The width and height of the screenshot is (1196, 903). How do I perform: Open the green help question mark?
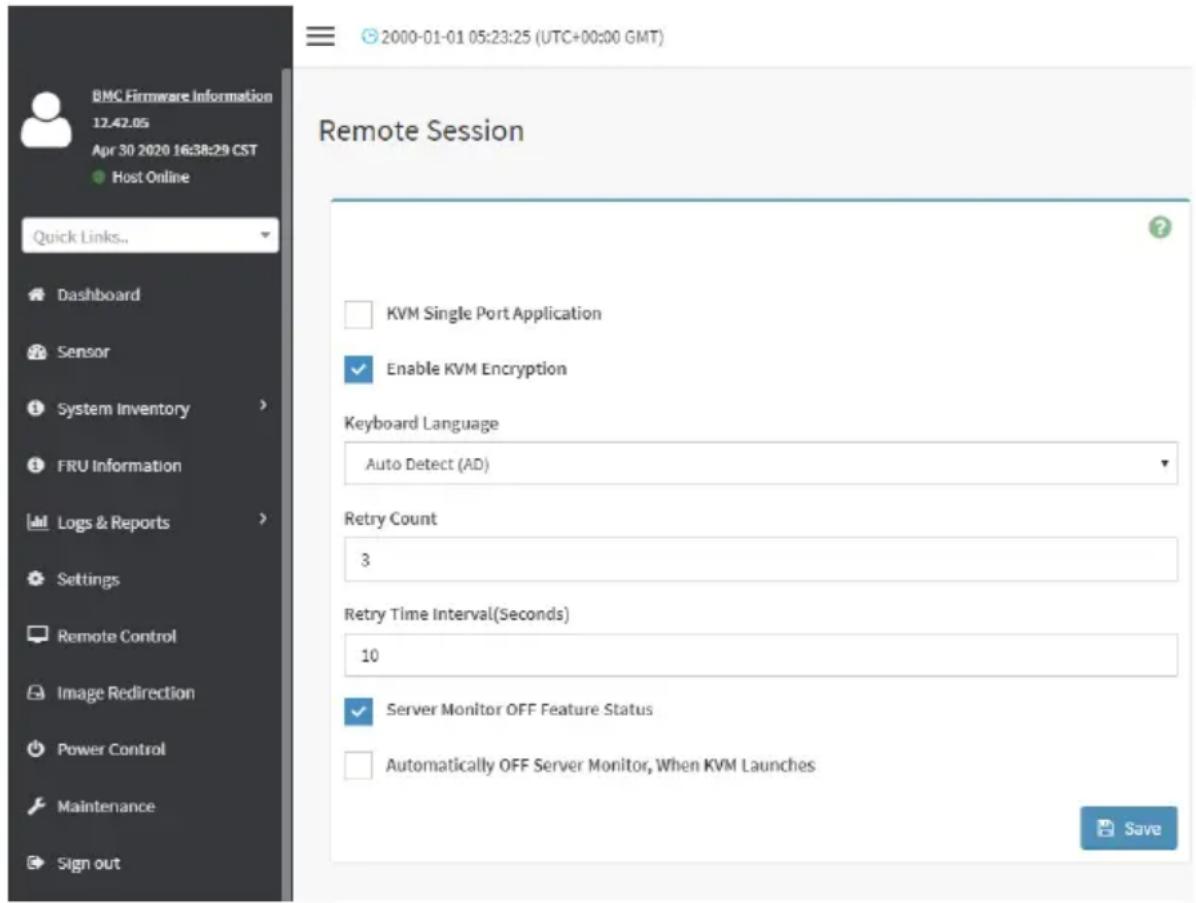click(x=1159, y=227)
